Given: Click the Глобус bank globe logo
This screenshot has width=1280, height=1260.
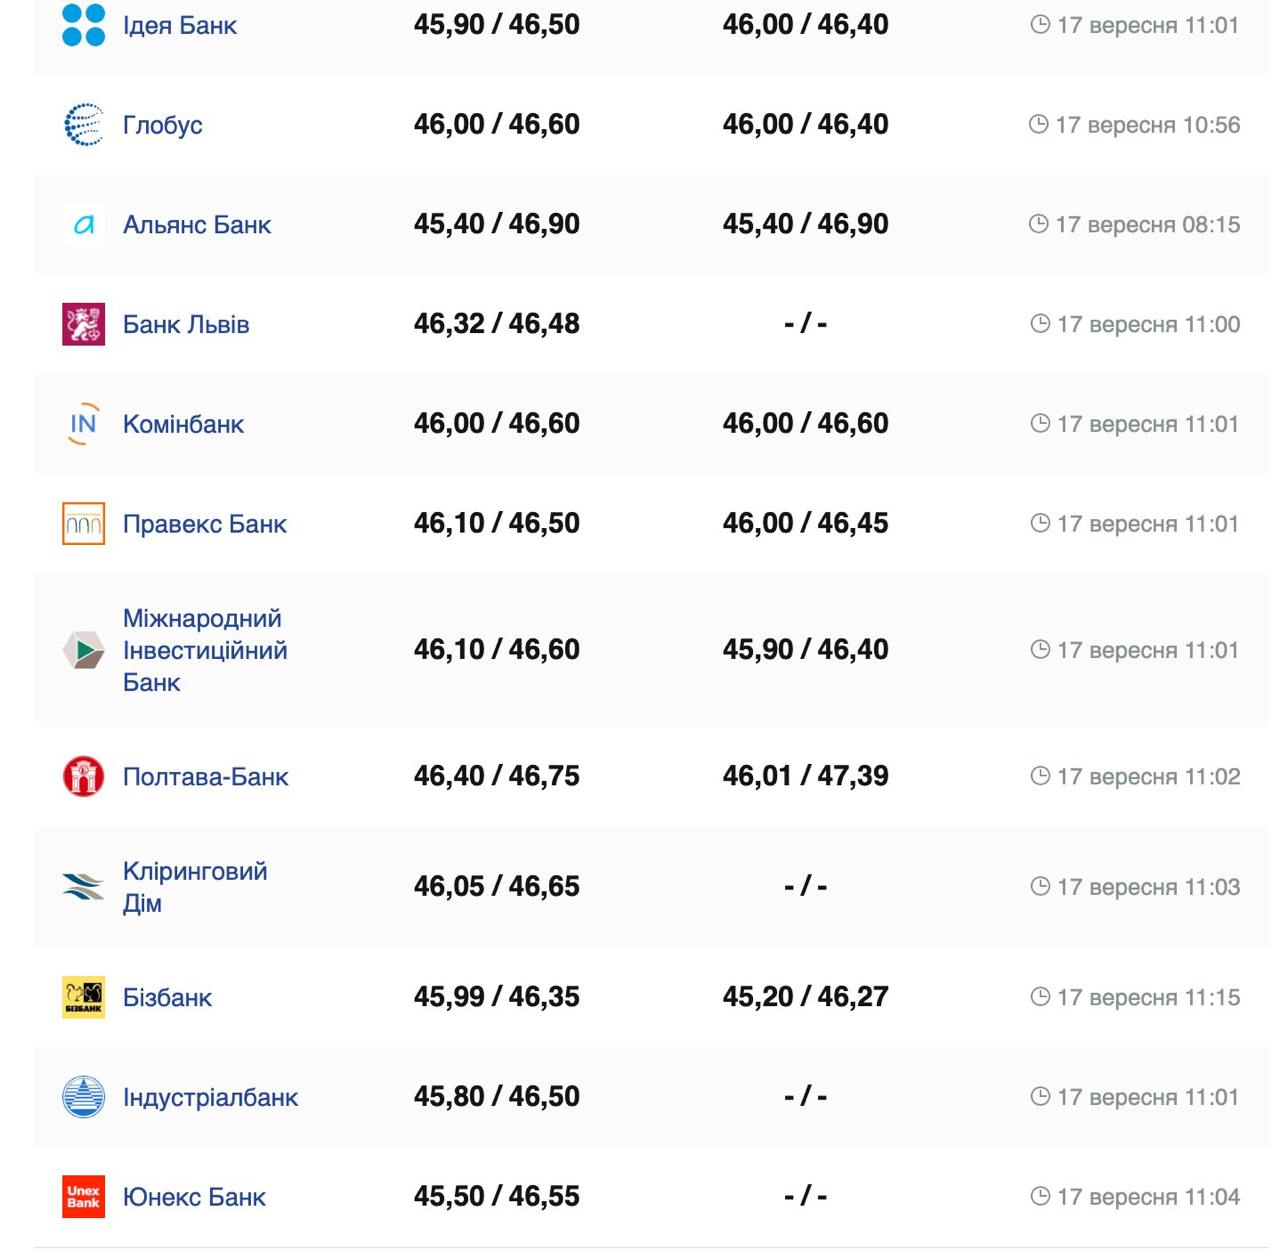Looking at the screenshot, I should tap(83, 125).
